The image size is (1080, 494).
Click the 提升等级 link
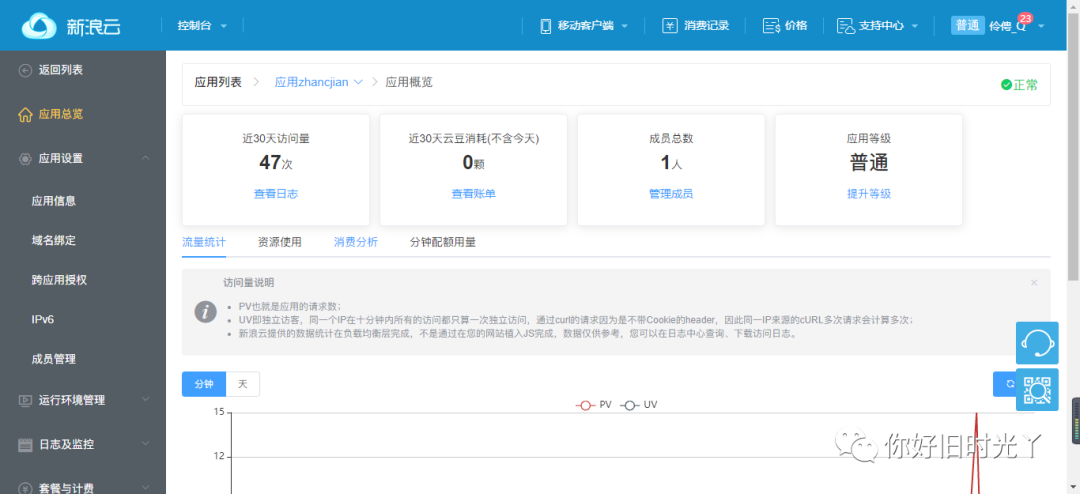pos(869,194)
